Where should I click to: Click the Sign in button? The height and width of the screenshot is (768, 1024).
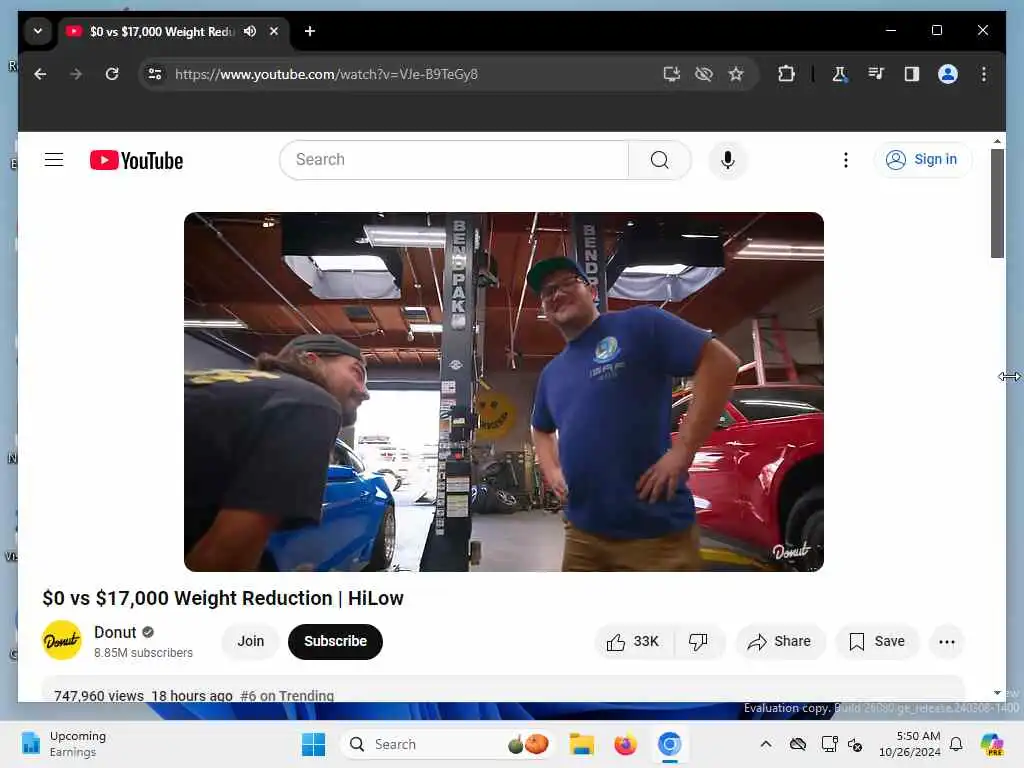point(922,159)
